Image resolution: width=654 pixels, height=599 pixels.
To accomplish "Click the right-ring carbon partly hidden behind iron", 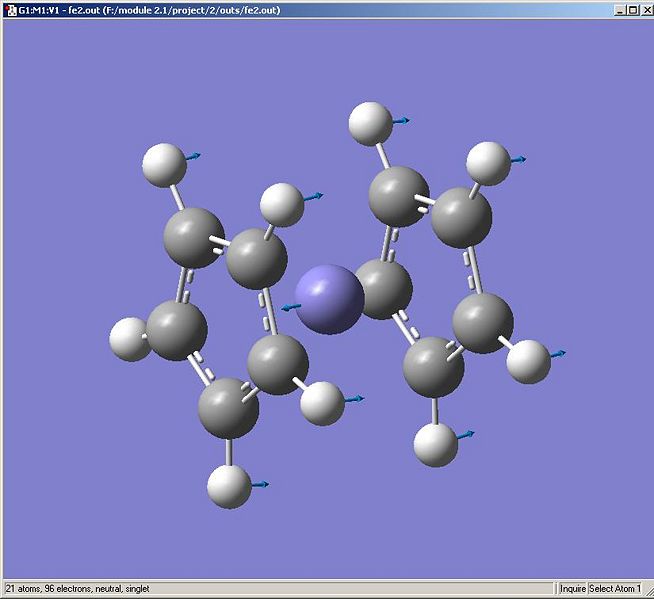I will pyautogui.click(x=386, y=289).
